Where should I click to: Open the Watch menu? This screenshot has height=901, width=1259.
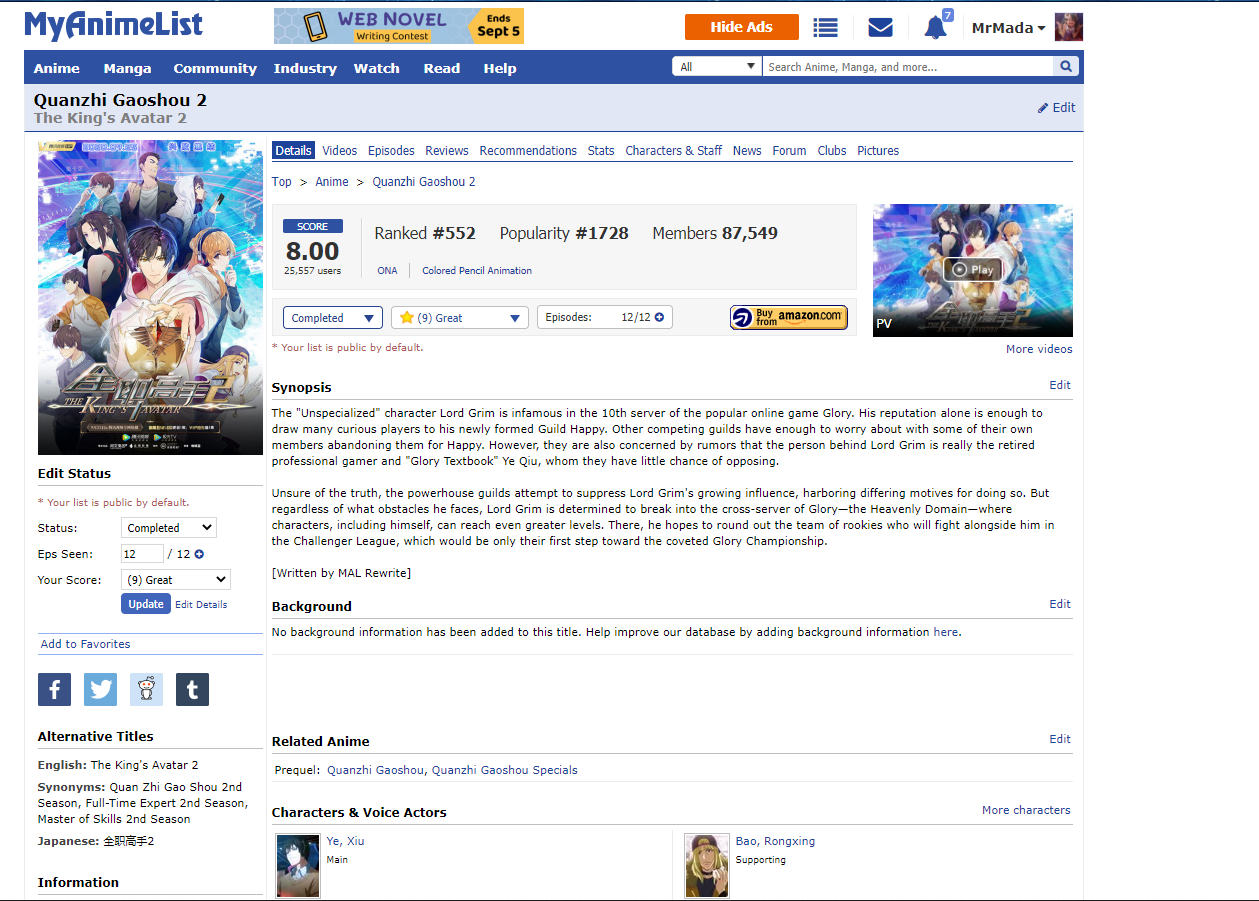[x=377, y=68]
